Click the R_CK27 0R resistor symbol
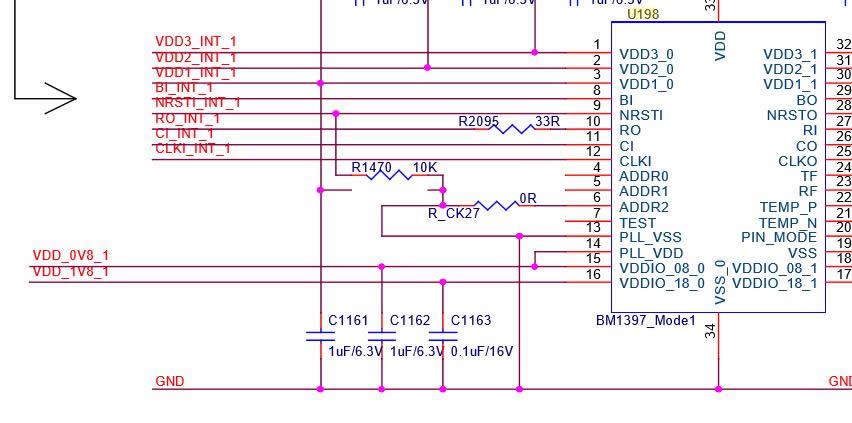This screenshot has height=423, width=852. pos(496,205)
